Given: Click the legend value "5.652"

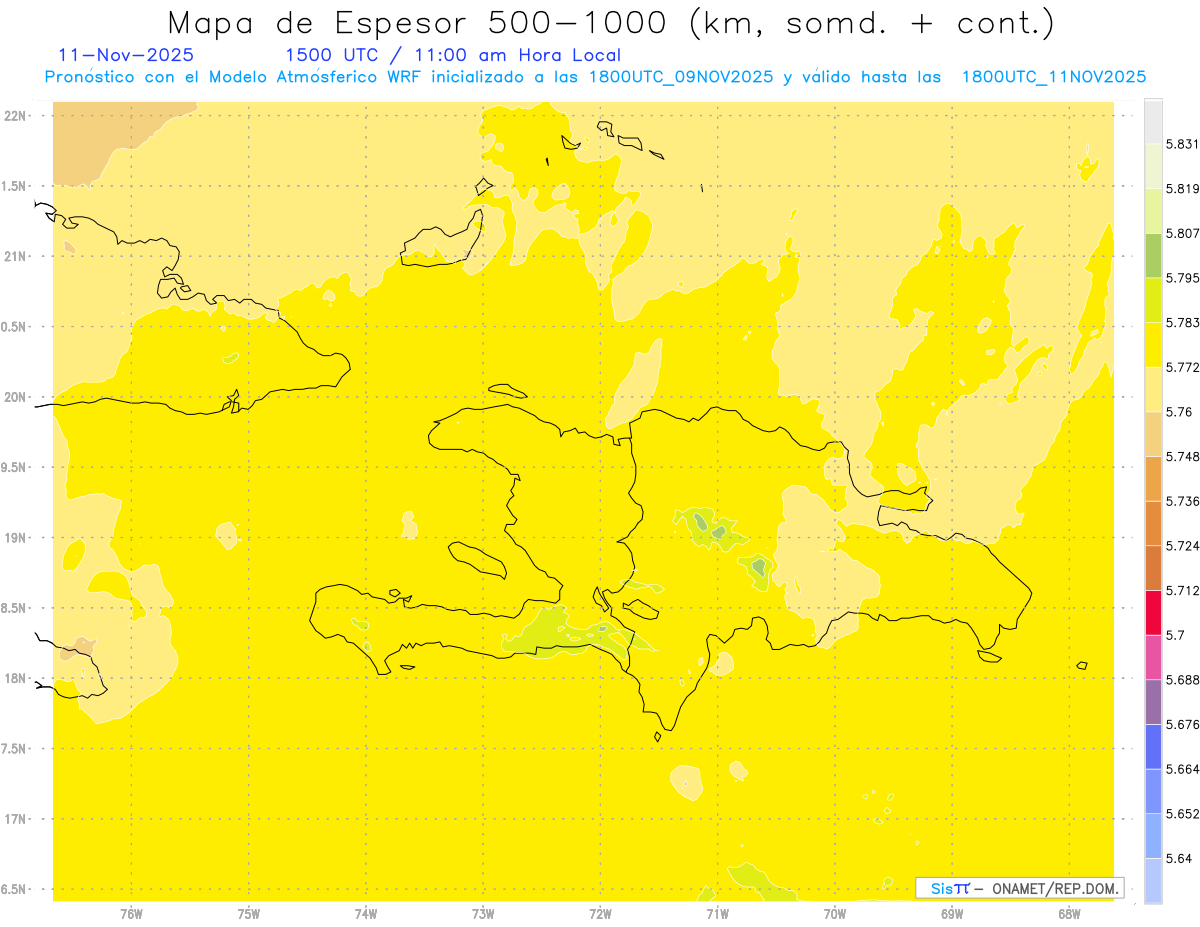Looking at the screenshot, I should (1182, 812).
